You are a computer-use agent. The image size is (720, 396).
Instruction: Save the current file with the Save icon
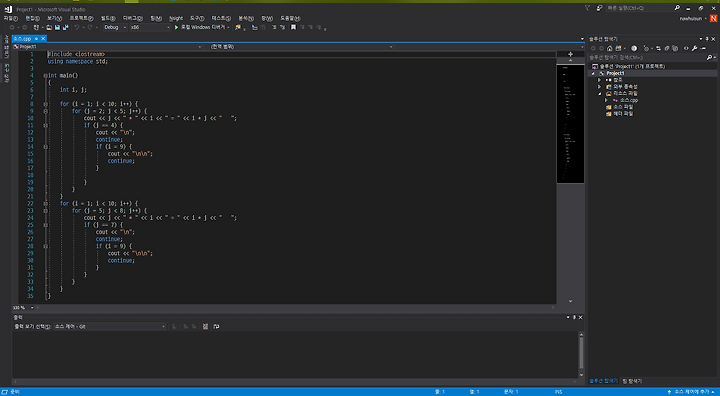[x=57, y=28]
